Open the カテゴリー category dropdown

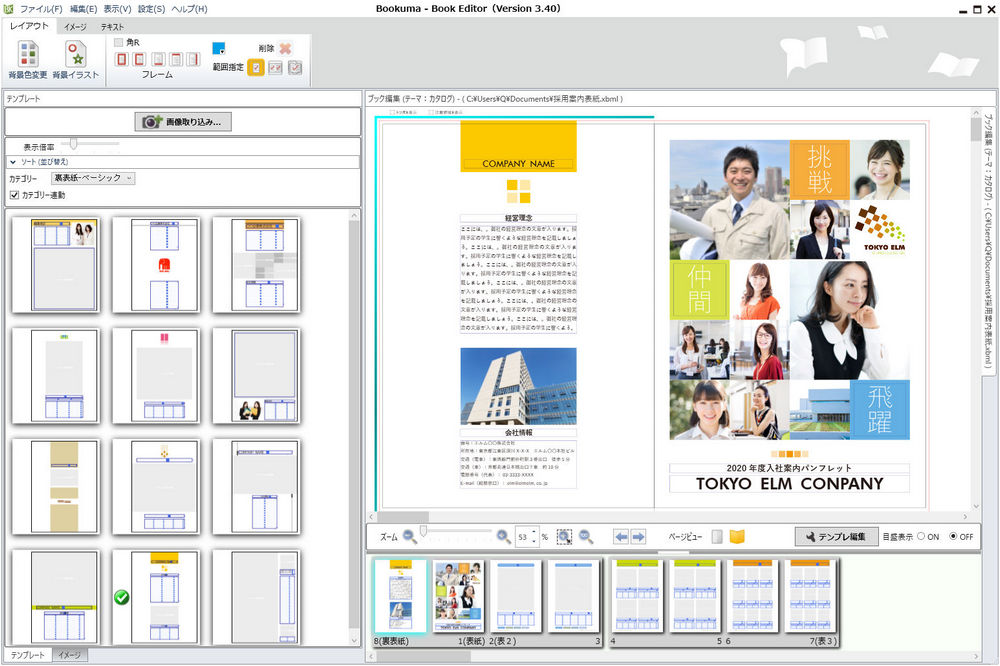(x=94, y=178)
